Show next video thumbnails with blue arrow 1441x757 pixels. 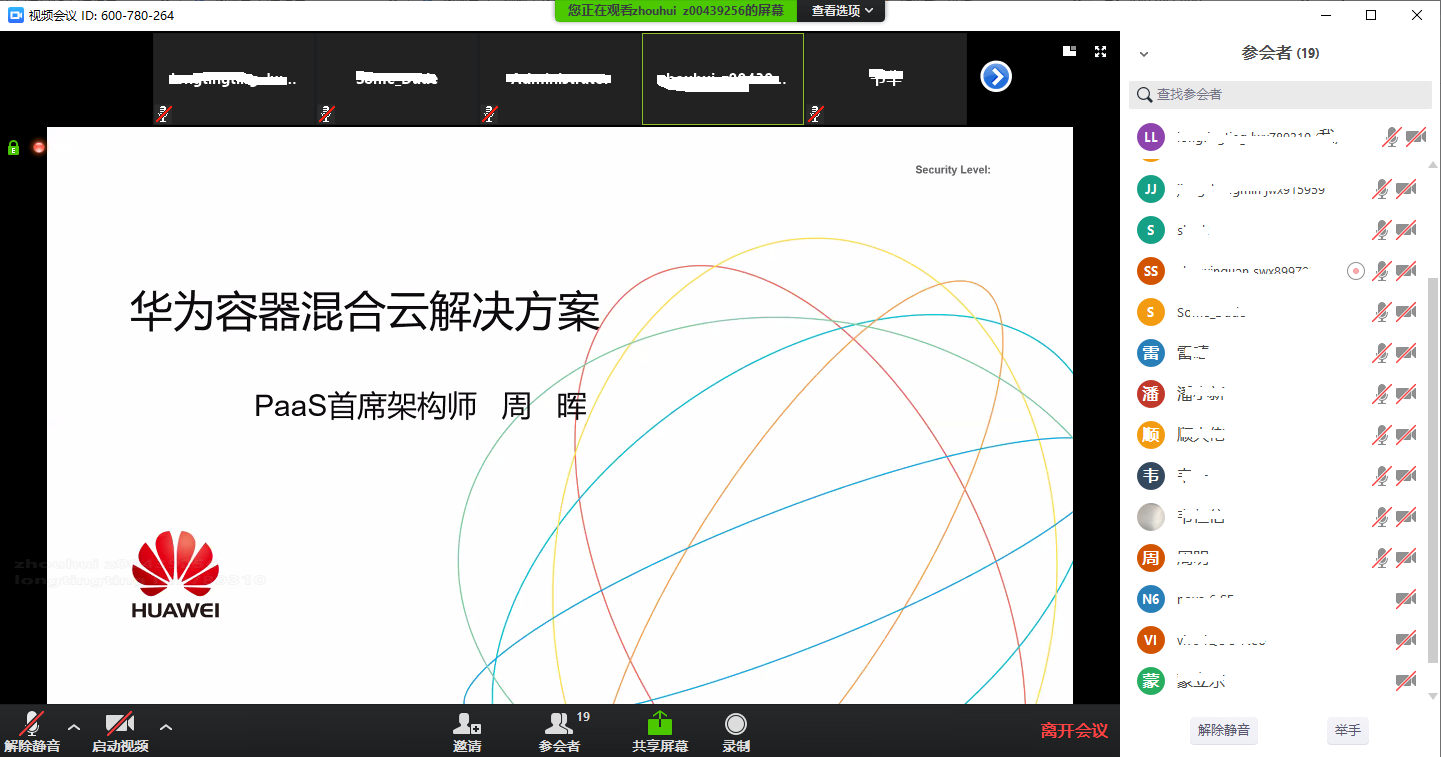[996, 76]
